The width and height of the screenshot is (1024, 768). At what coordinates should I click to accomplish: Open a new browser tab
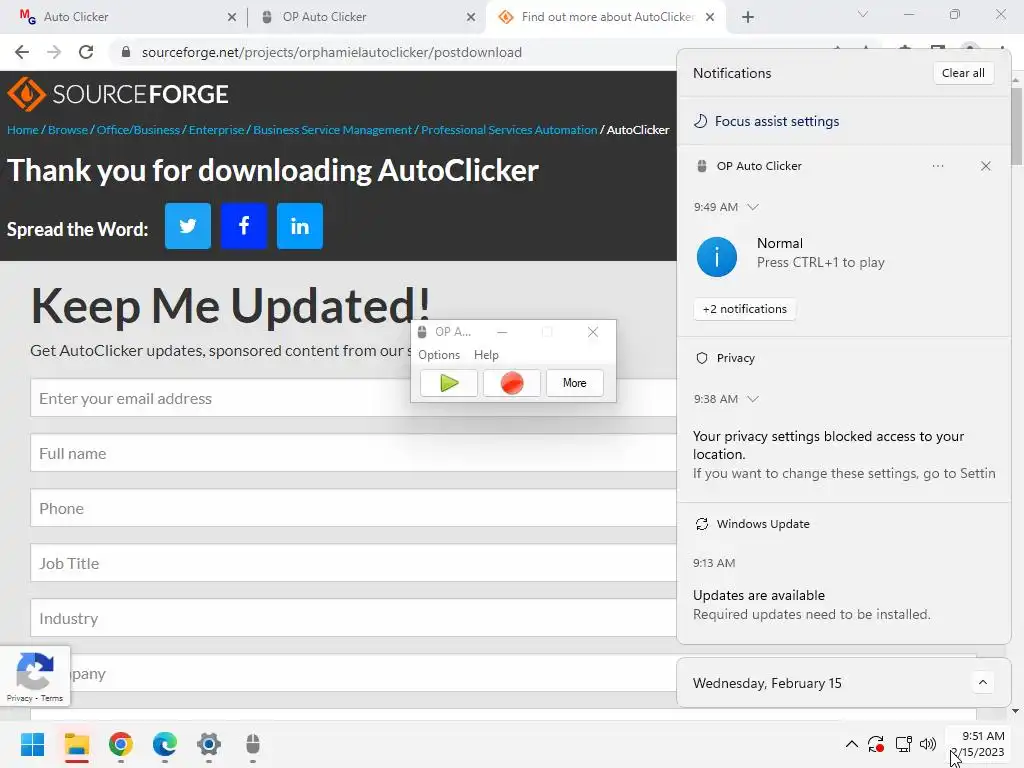click(x=748, y=17)
